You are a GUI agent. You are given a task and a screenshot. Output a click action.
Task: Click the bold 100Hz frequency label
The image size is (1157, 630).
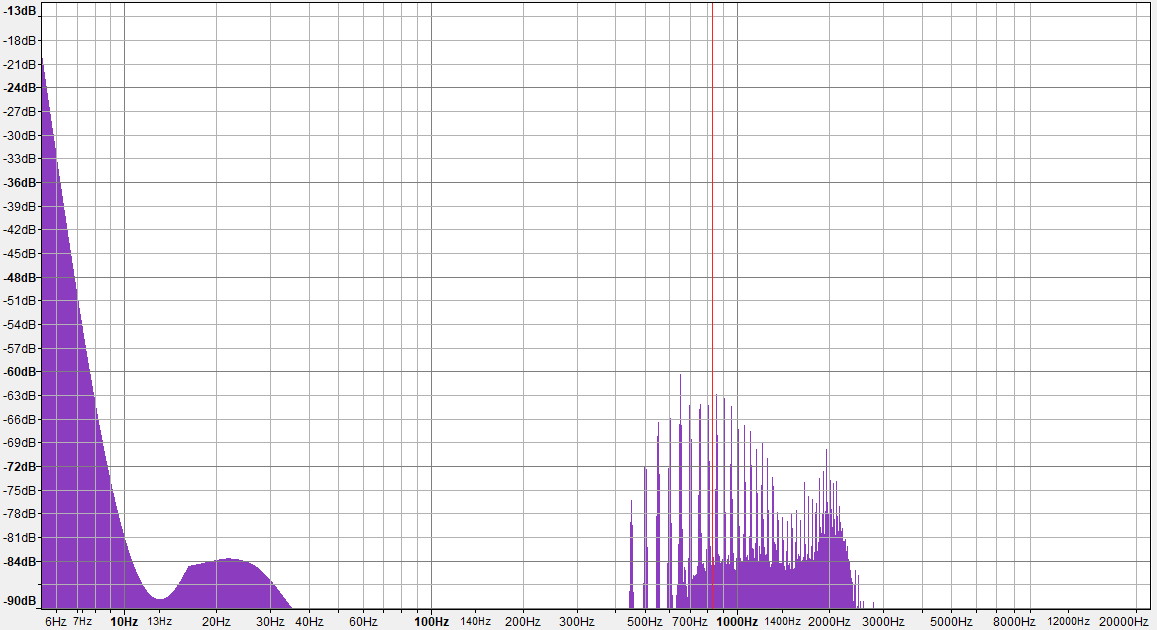click(432, 622)
